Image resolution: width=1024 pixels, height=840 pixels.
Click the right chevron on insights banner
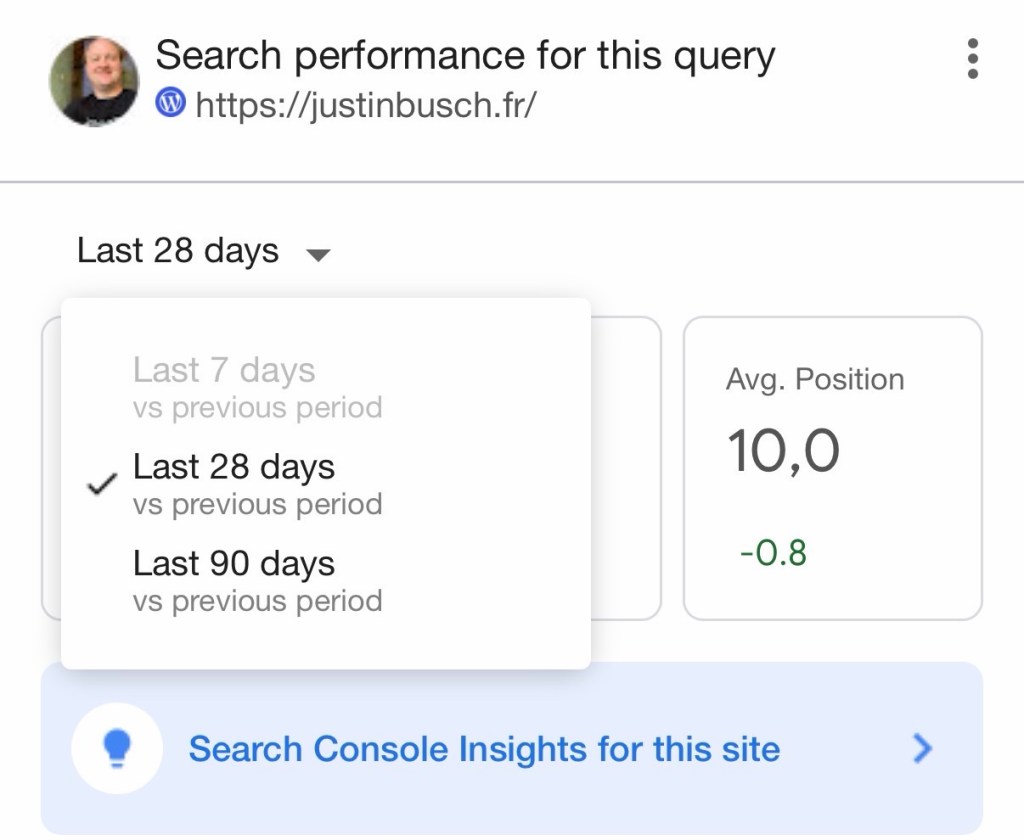click(x=922, y=748)
